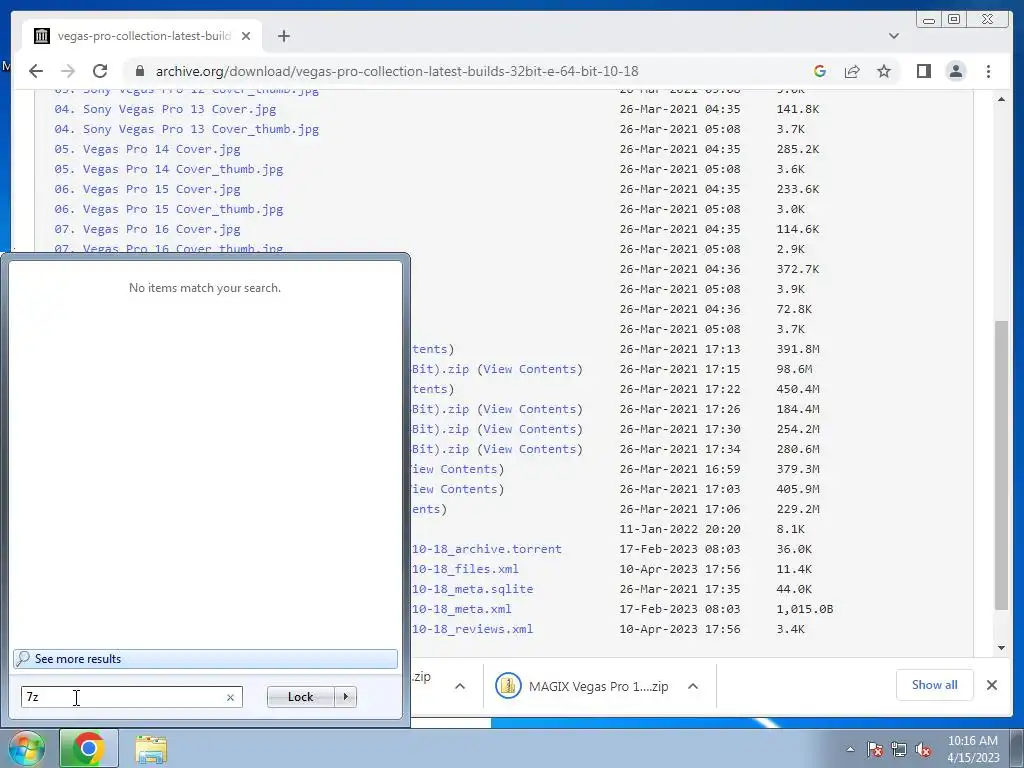This screenshot has height=768, width=1024.
Task: Click the muted volume tray icon
Action: pos(923,749)
